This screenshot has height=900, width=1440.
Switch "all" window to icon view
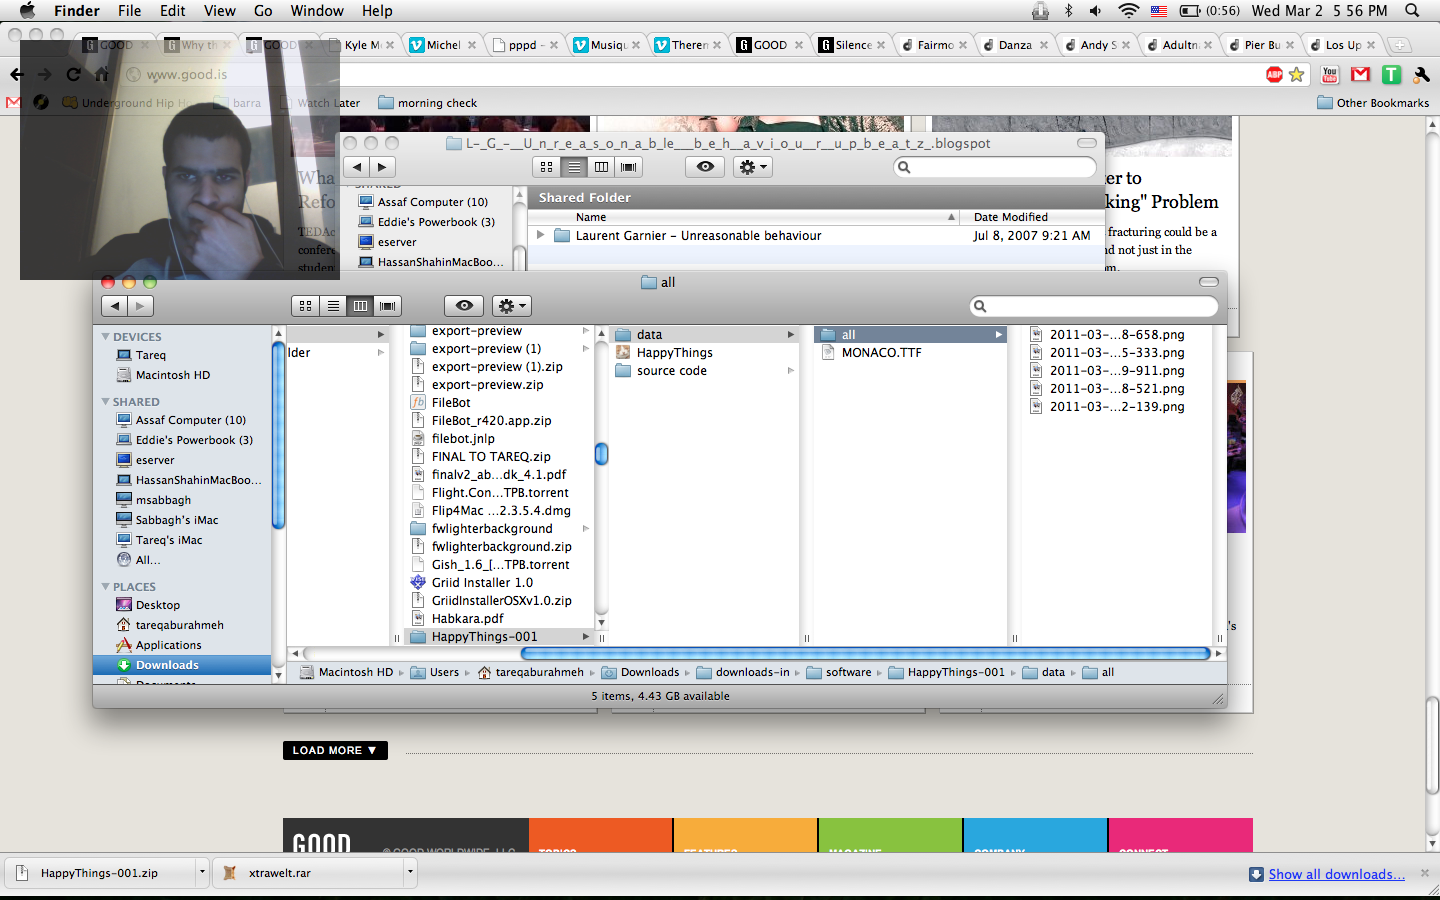306,306
